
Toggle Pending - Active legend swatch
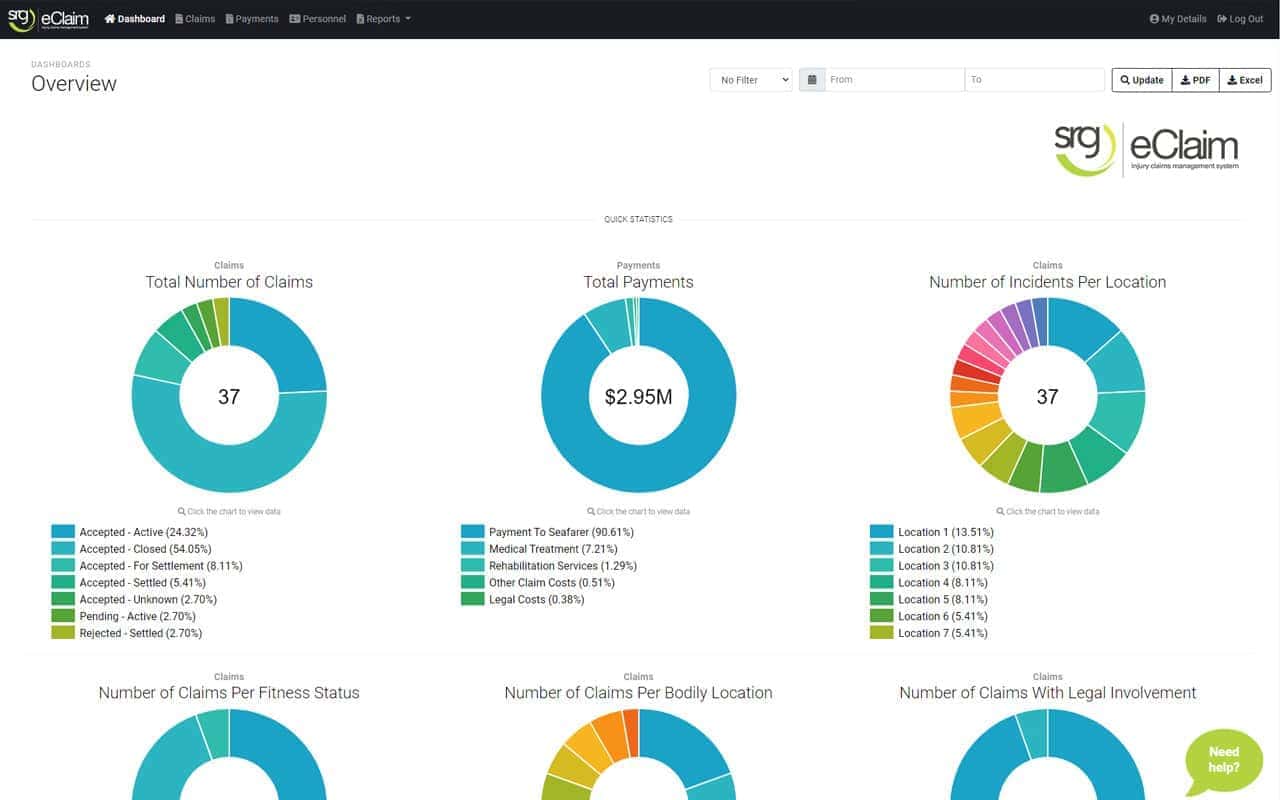point(63,616)
